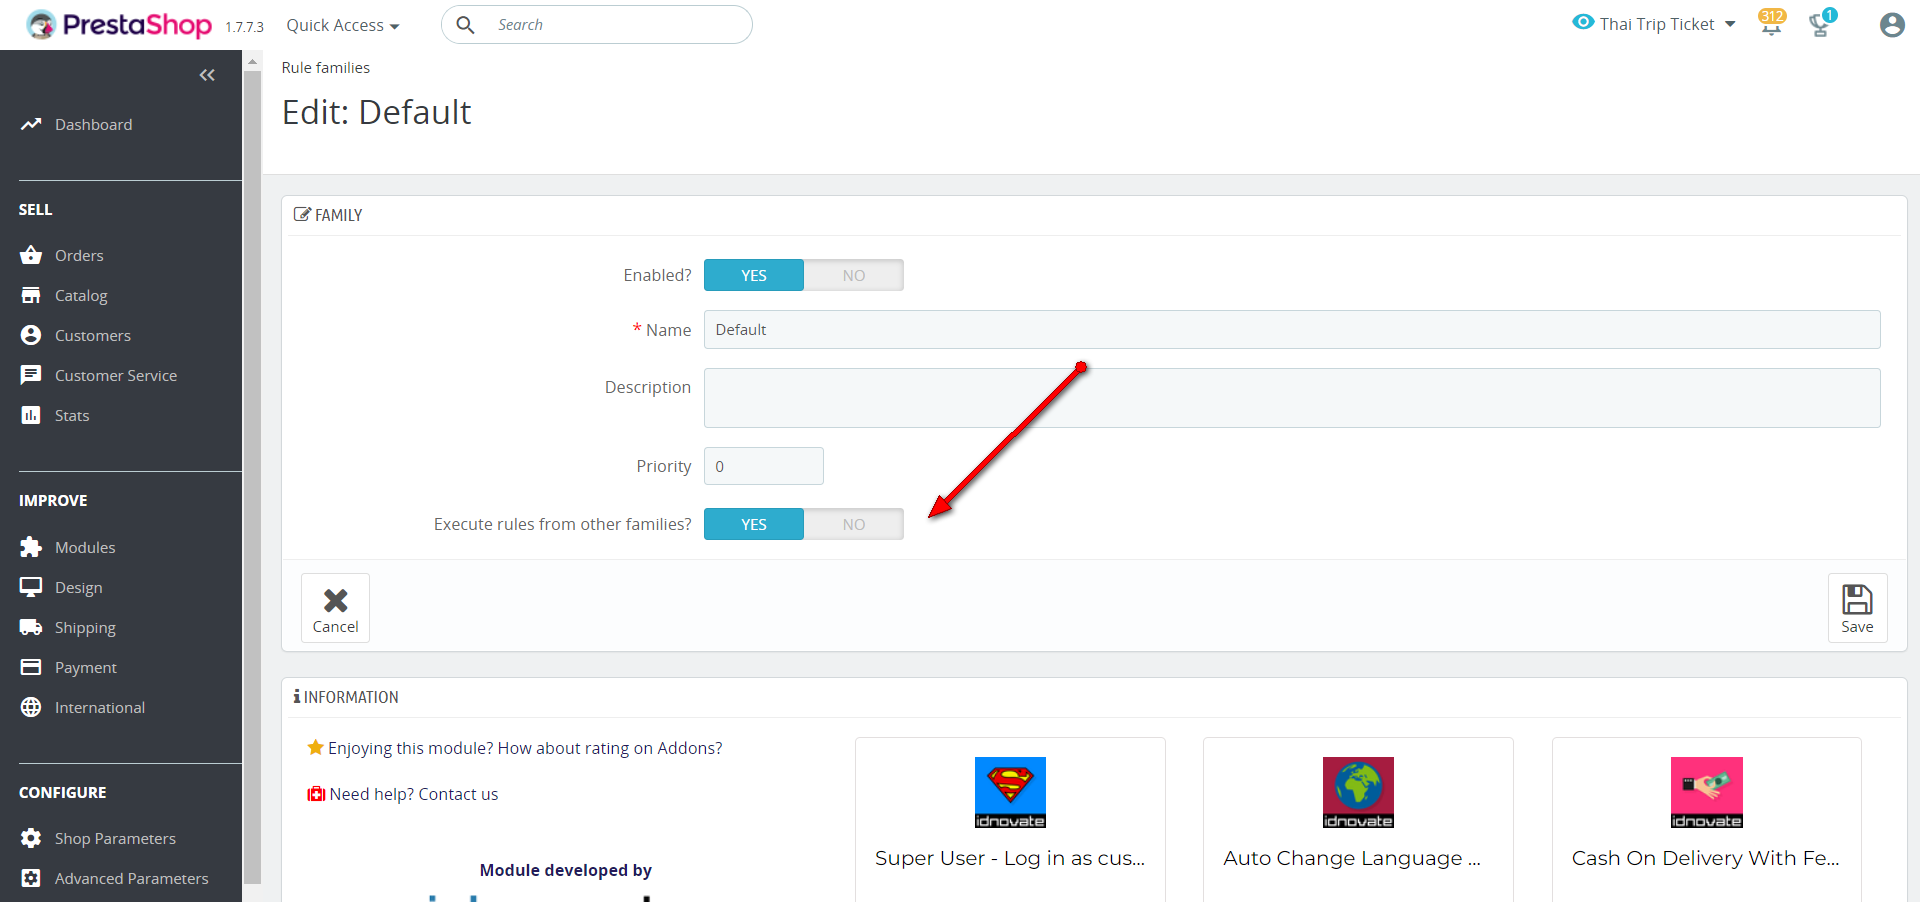Click the Need help? Contact us link
Screen dimensions: 1920x902
tap(414, 794)
